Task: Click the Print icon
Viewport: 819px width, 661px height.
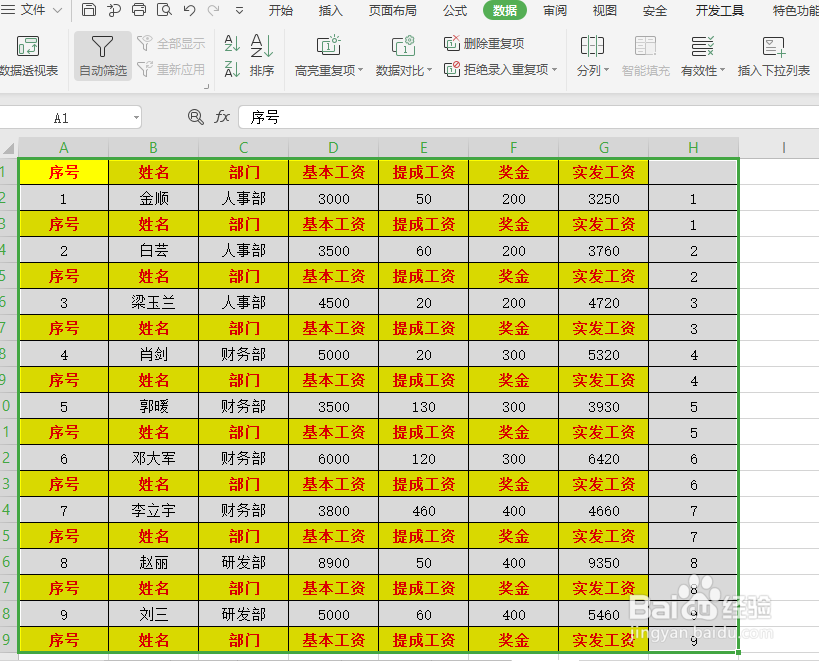Action: (x=139, y=10)
